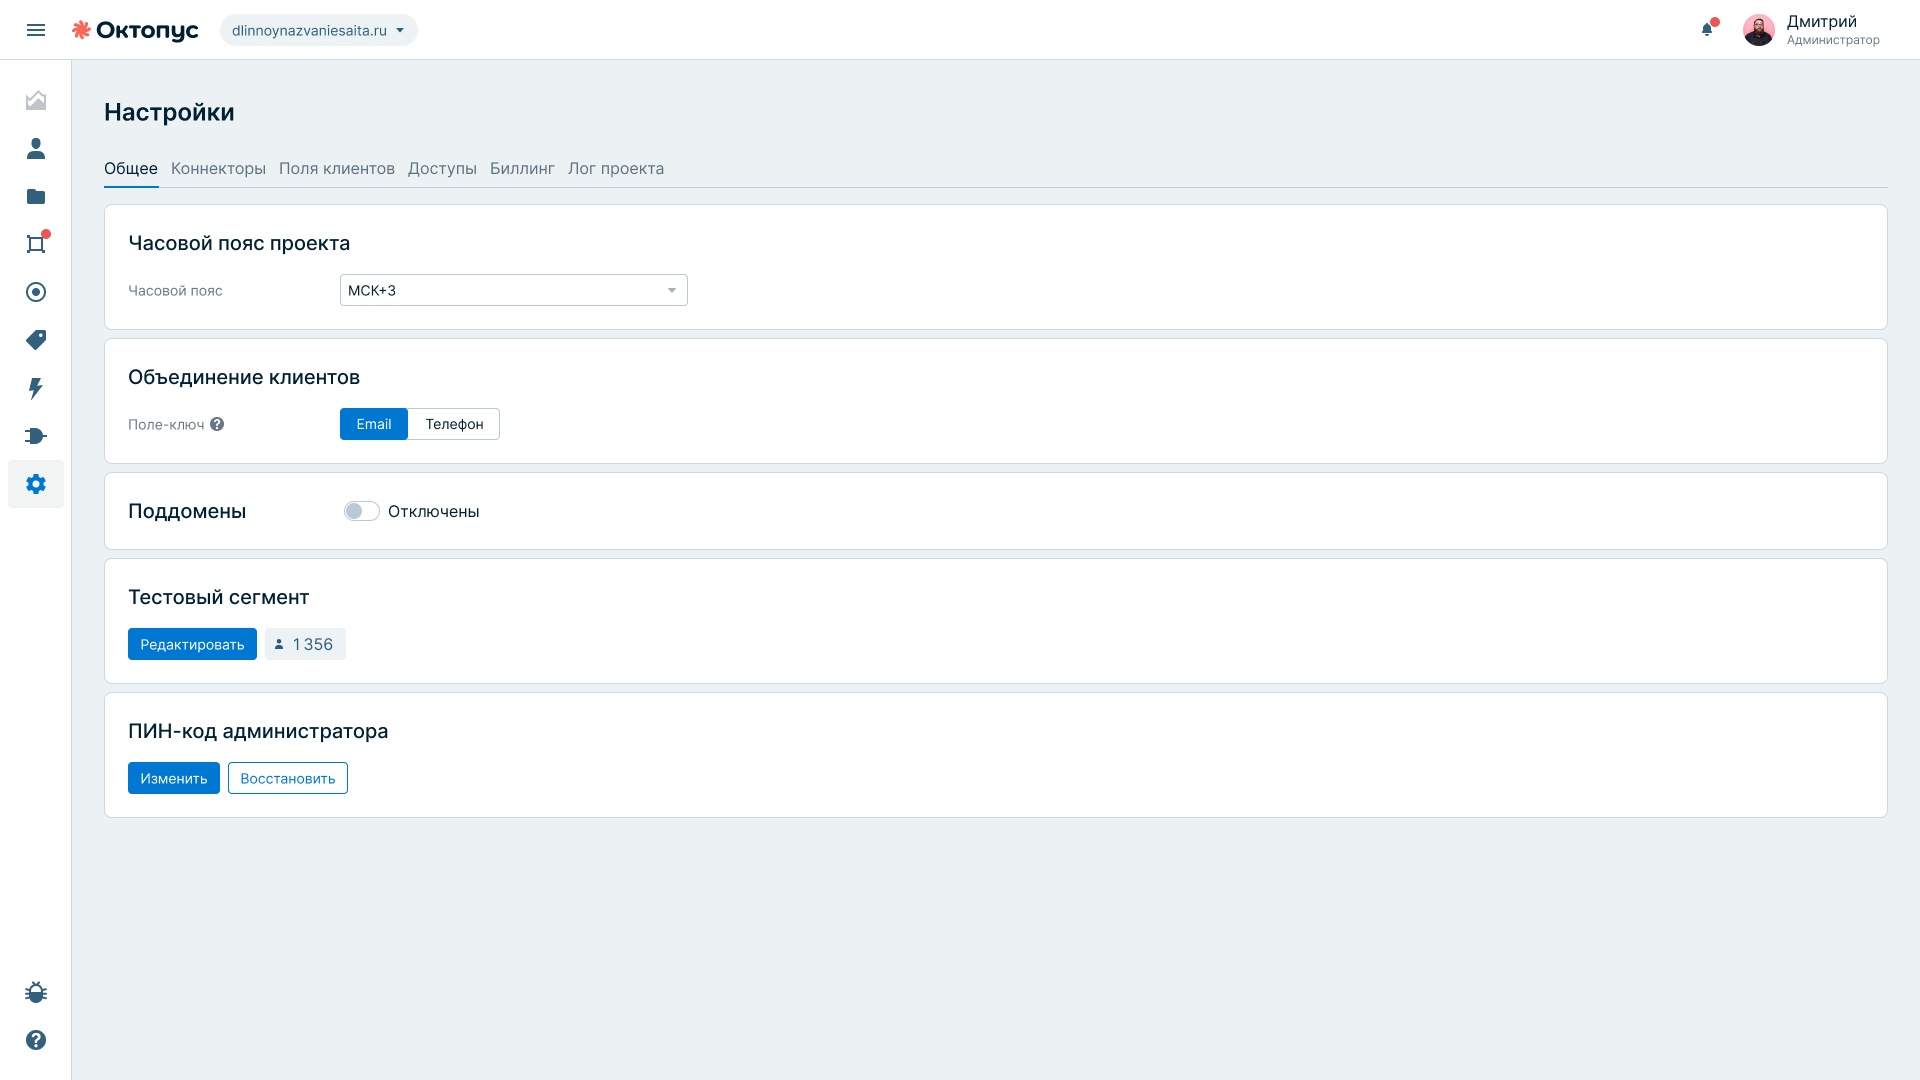Open the folder sidebar icon

click(x=36, y=196)
